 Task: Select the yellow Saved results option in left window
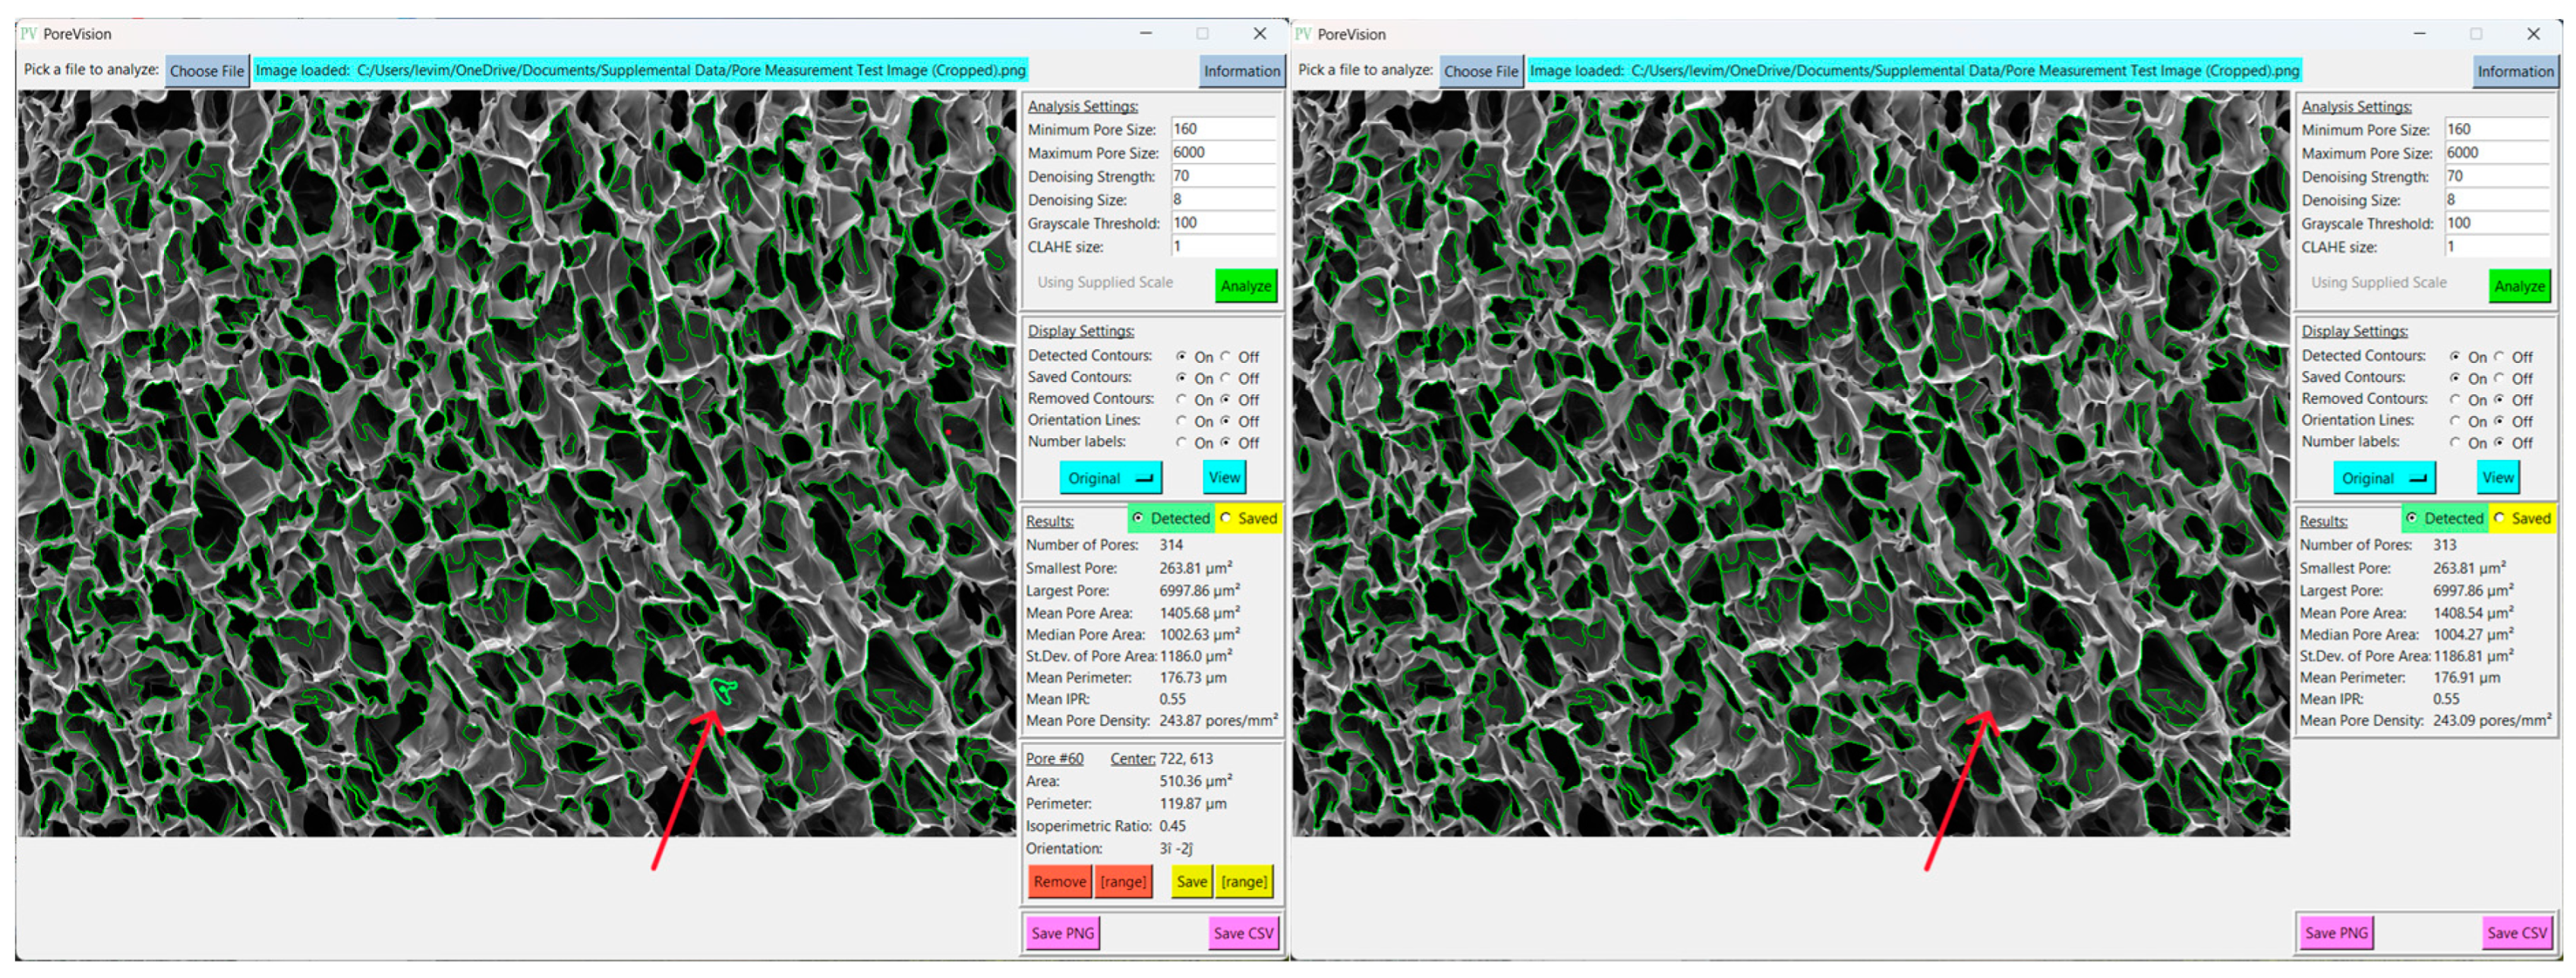pos(1227,518)
